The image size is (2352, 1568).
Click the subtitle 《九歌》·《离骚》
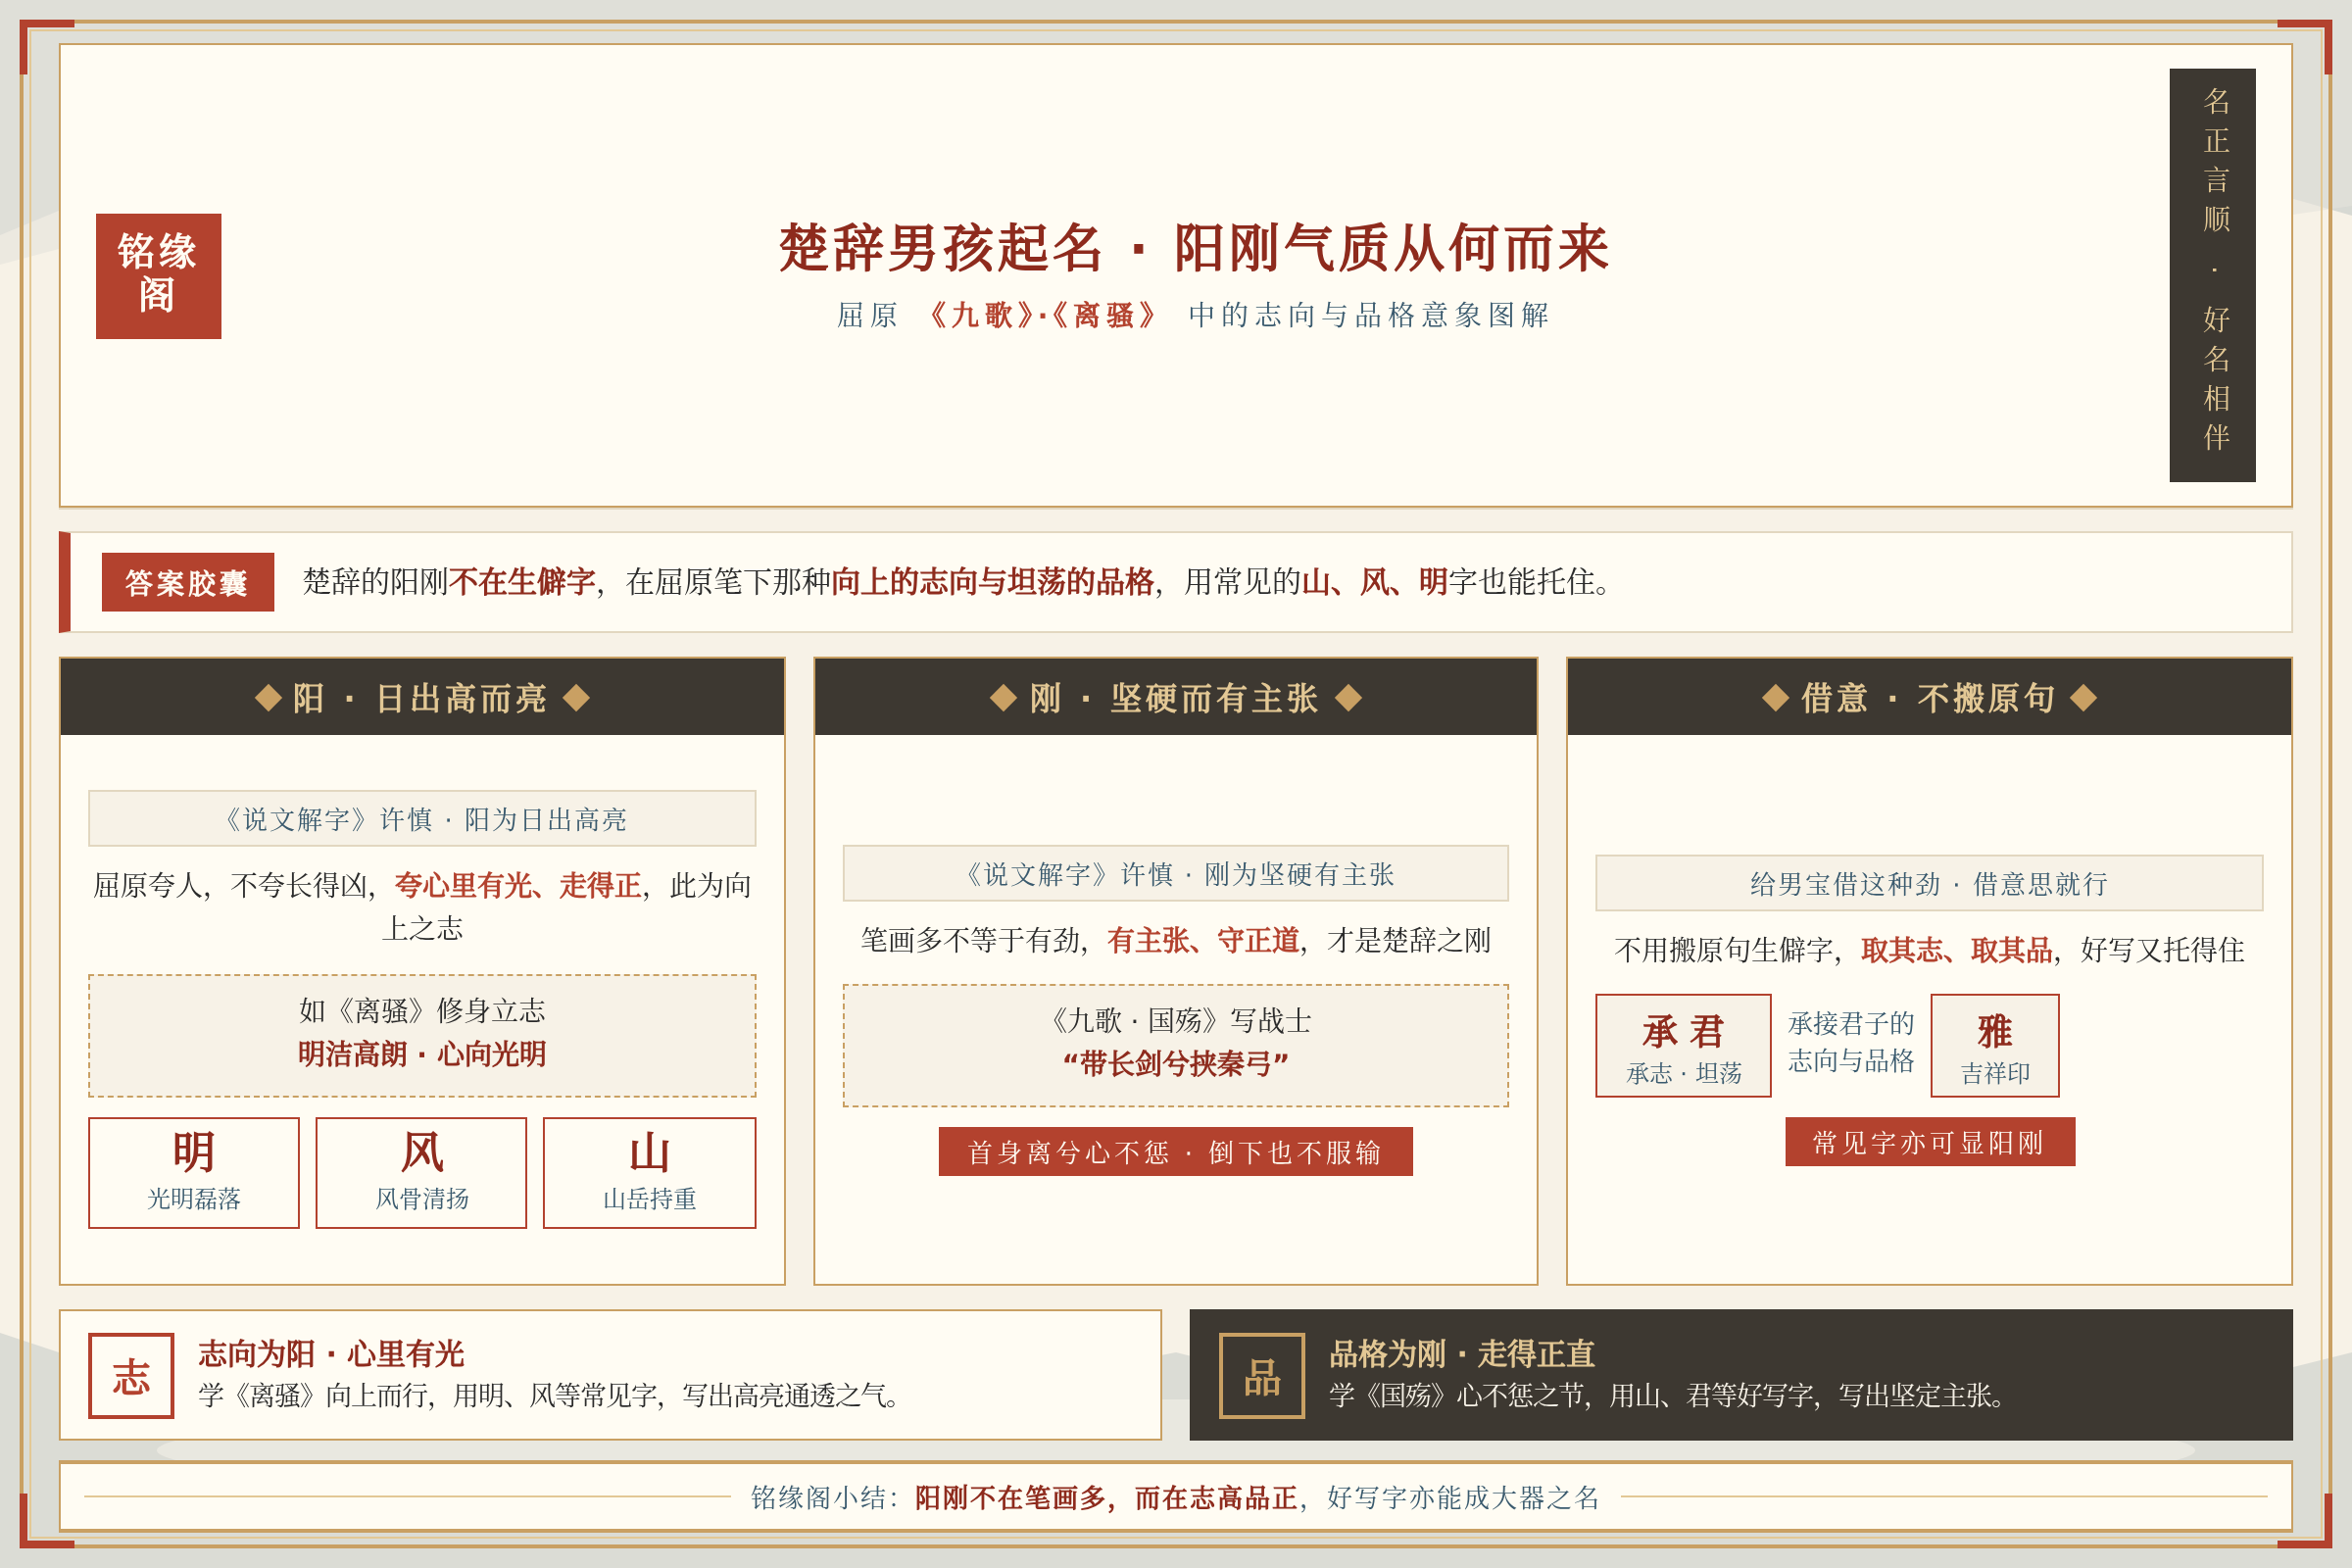point(1042,315)
